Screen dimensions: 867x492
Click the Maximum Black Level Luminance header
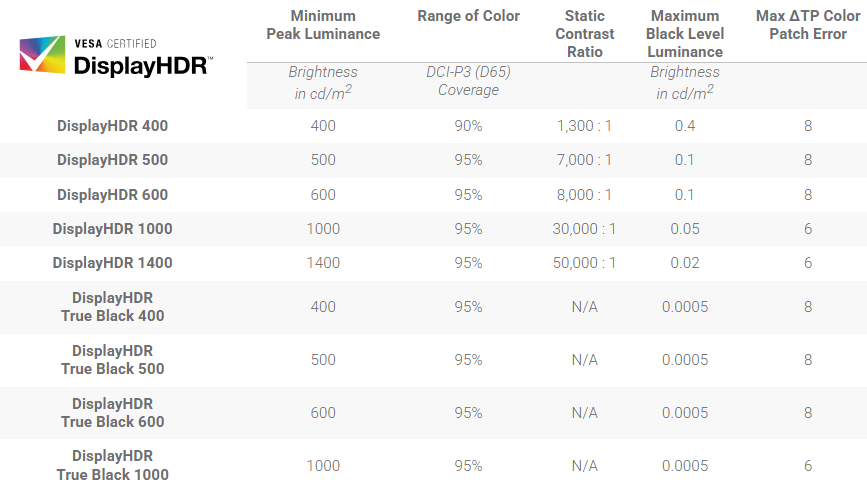[684, 34]
